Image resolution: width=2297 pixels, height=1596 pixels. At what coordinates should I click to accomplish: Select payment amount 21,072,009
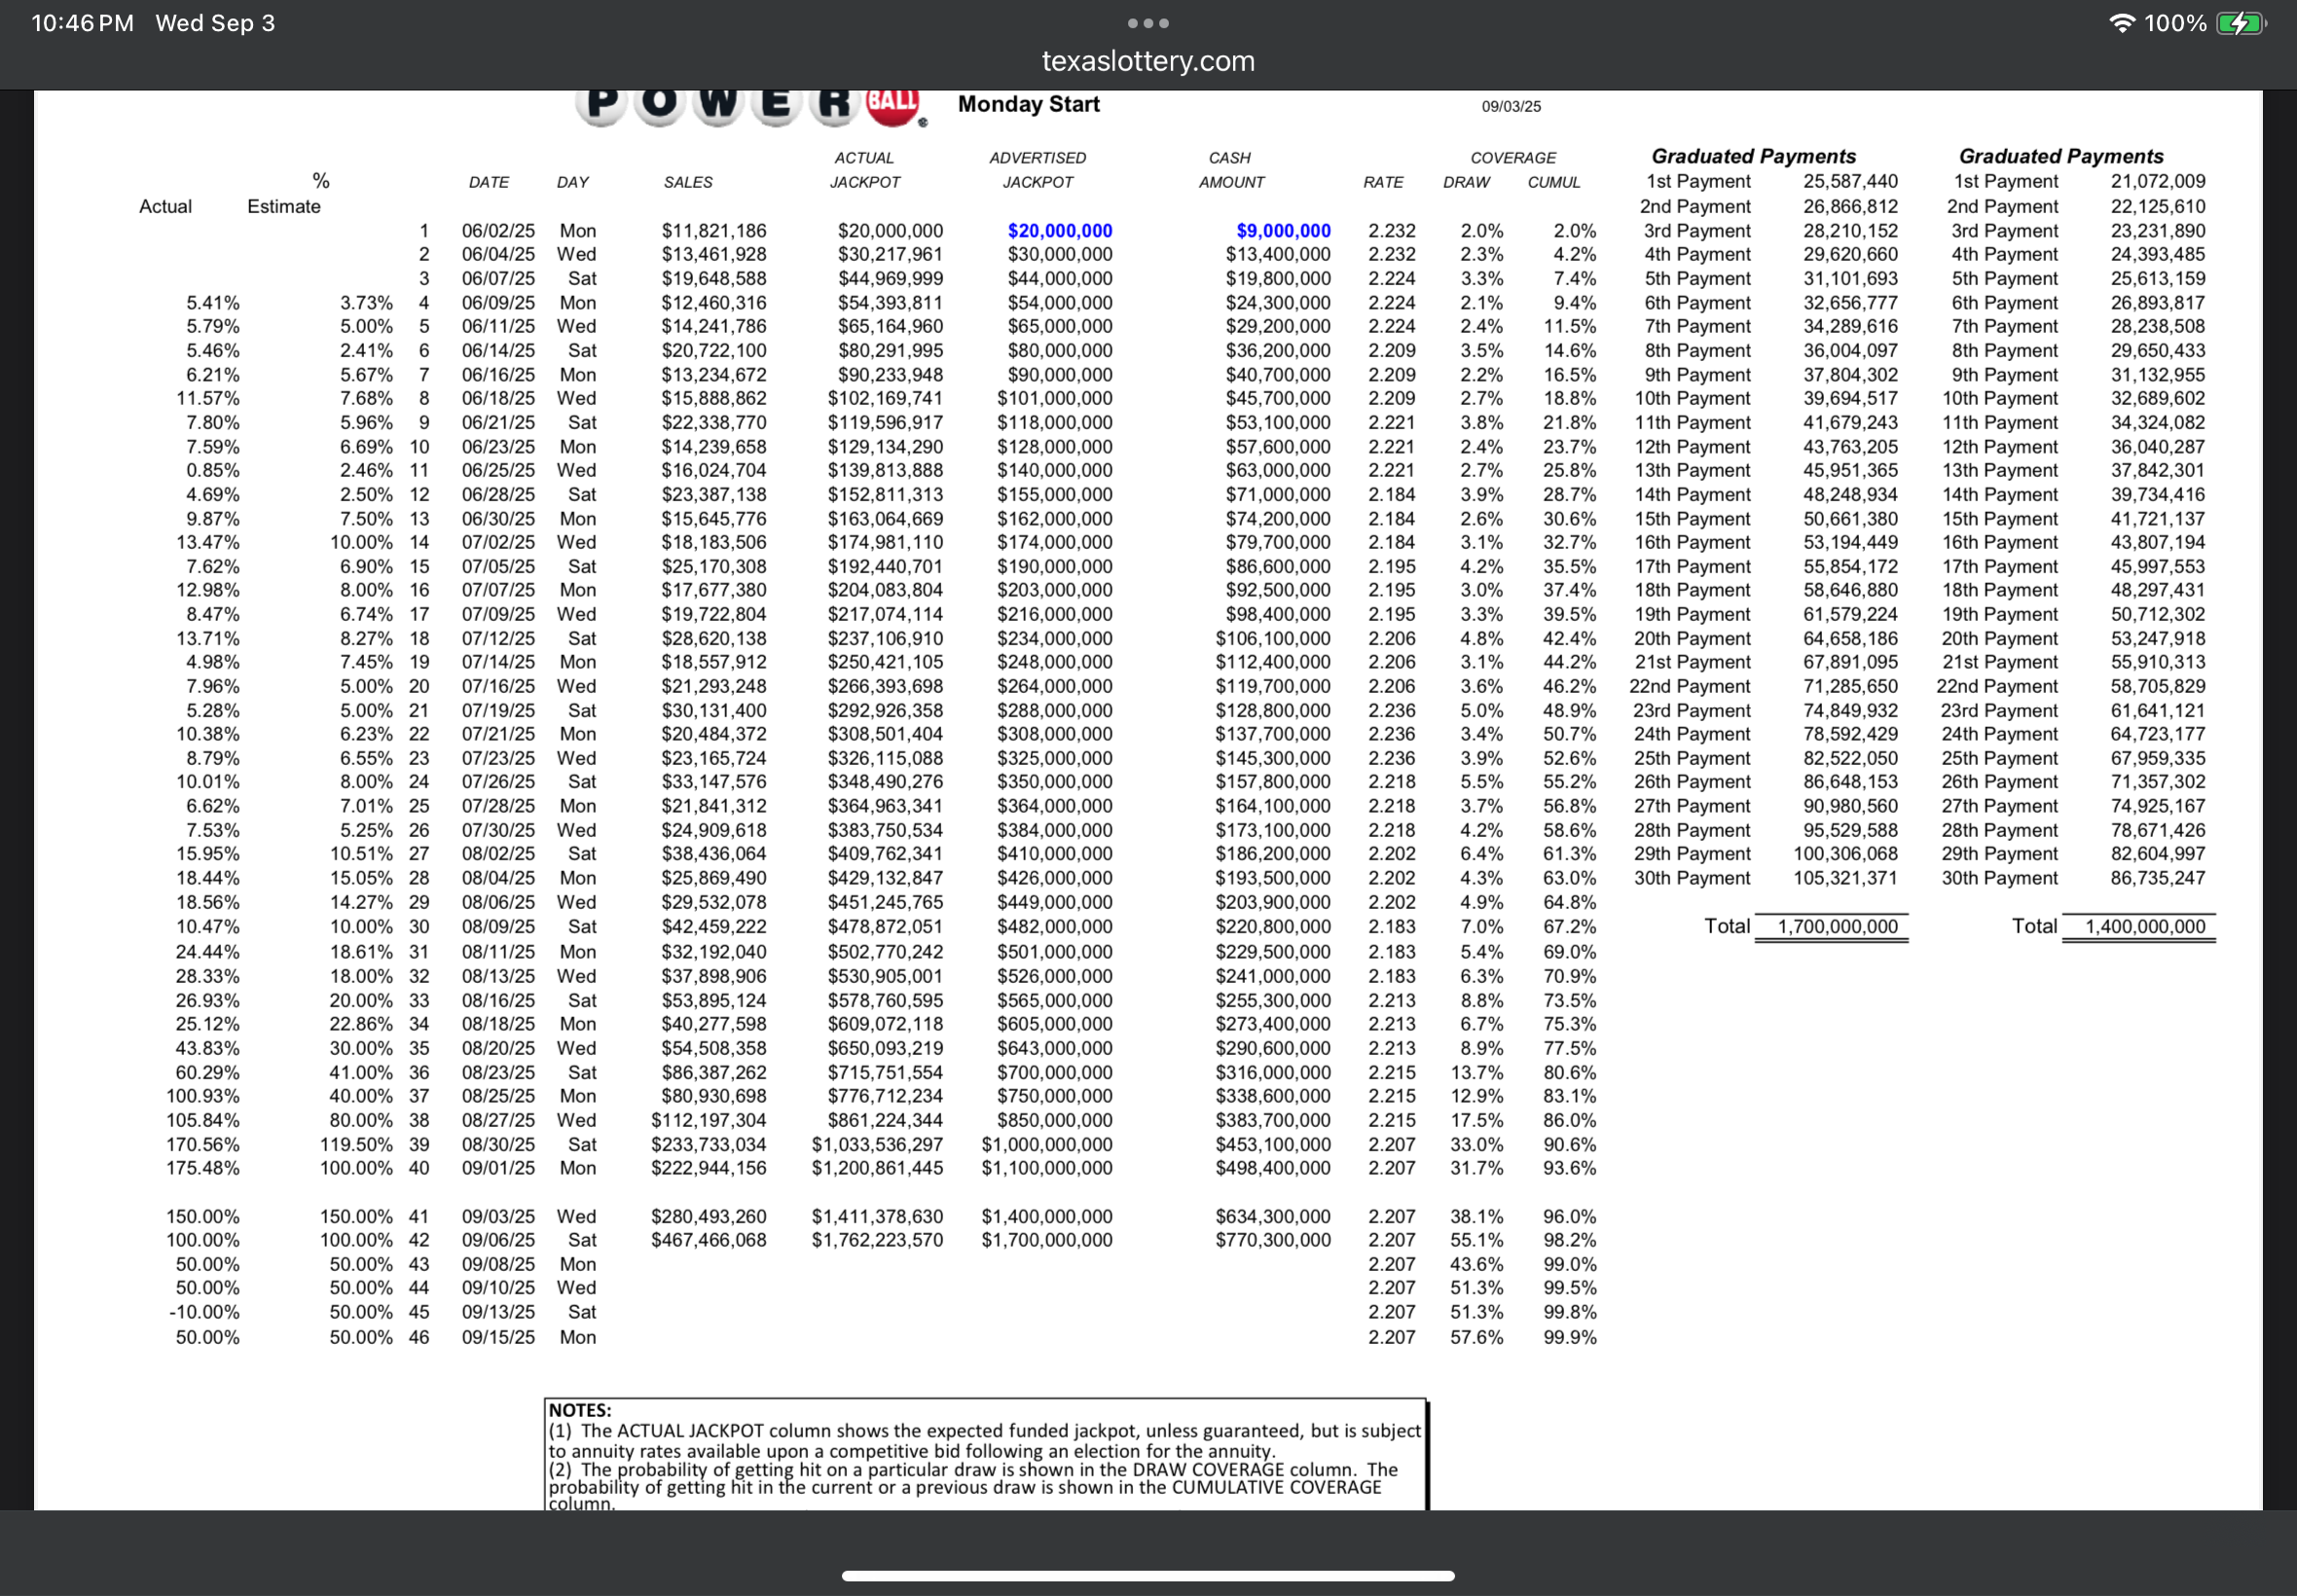pyautogui.click(x=2158, y=182)
